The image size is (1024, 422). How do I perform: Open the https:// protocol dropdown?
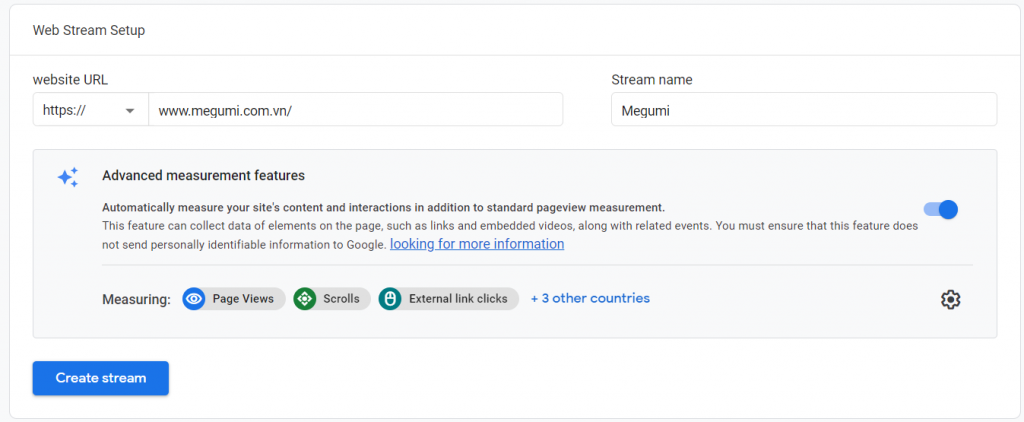[91, 109]
